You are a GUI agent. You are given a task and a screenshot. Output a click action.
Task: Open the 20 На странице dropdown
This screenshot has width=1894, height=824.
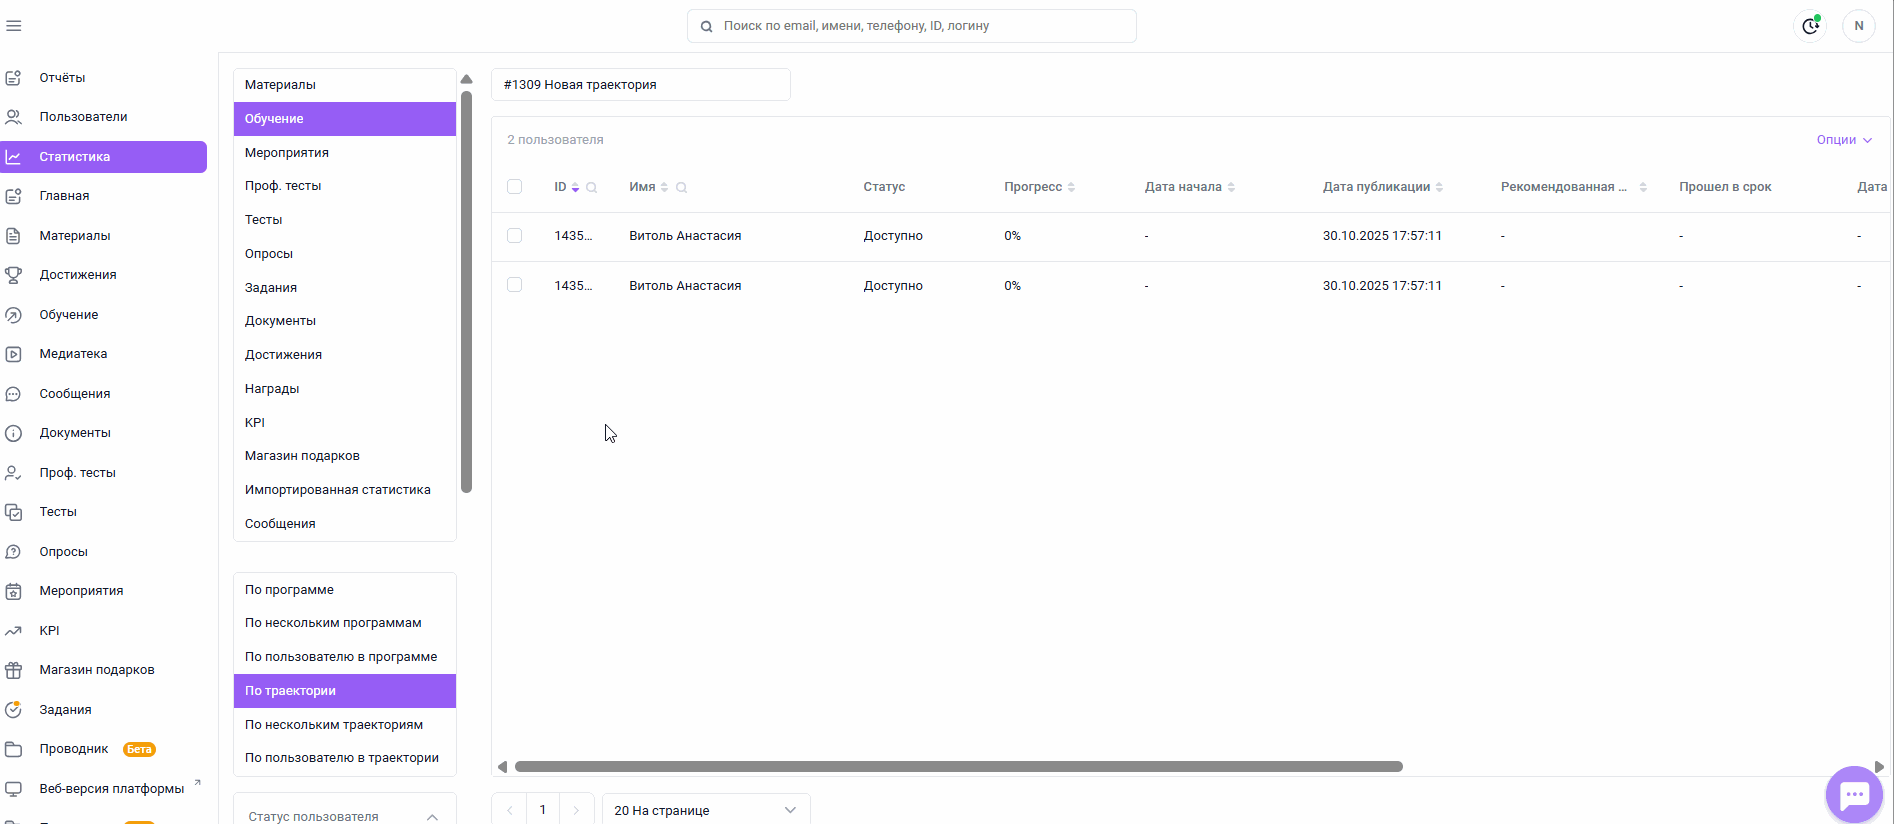pyautogui.click(x=705, y=810)
